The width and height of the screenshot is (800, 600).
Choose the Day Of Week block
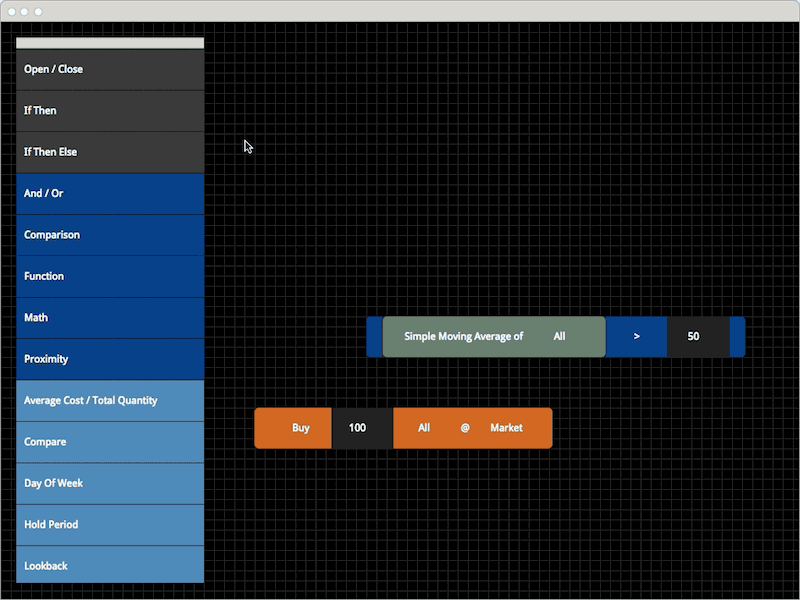(110, 483)
